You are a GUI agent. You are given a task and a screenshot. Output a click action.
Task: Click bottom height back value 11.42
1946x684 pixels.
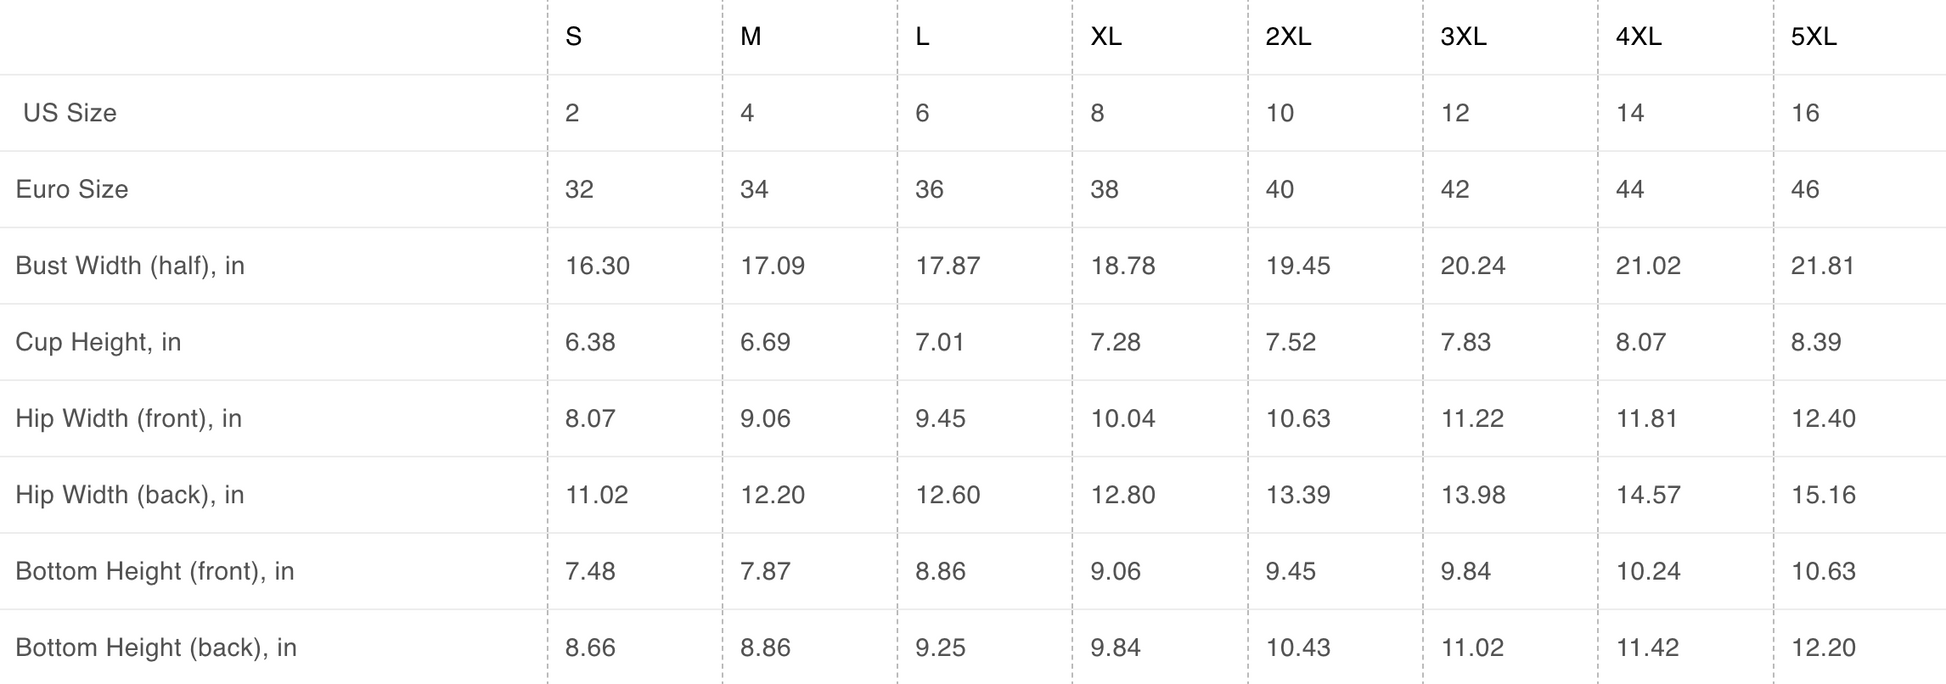tap(1647, 647)
